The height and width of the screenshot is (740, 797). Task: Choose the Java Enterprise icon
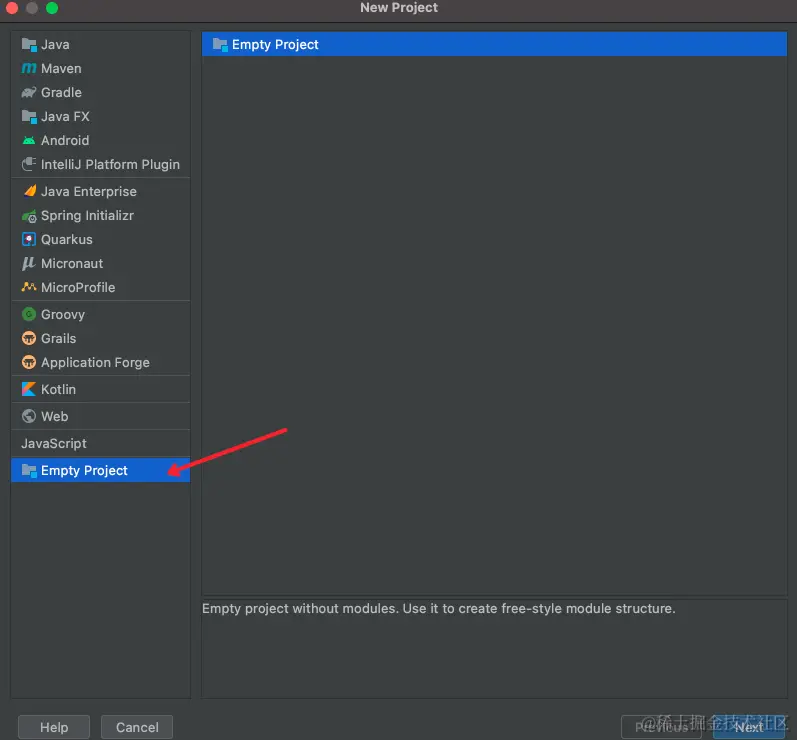click(x=30, y=191)
